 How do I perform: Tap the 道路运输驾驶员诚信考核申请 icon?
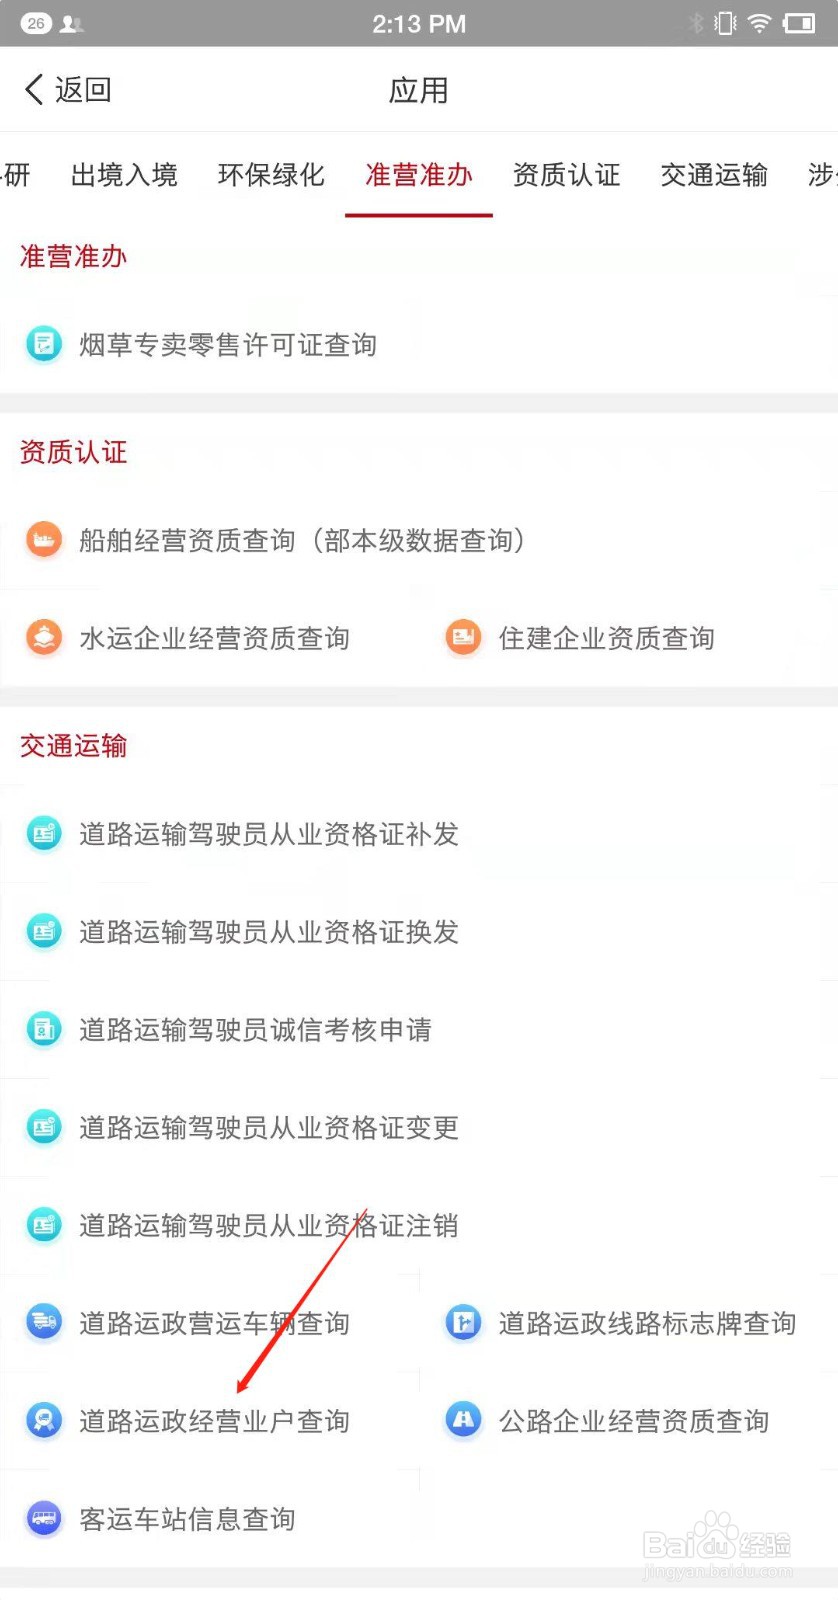click(44, 1029)
